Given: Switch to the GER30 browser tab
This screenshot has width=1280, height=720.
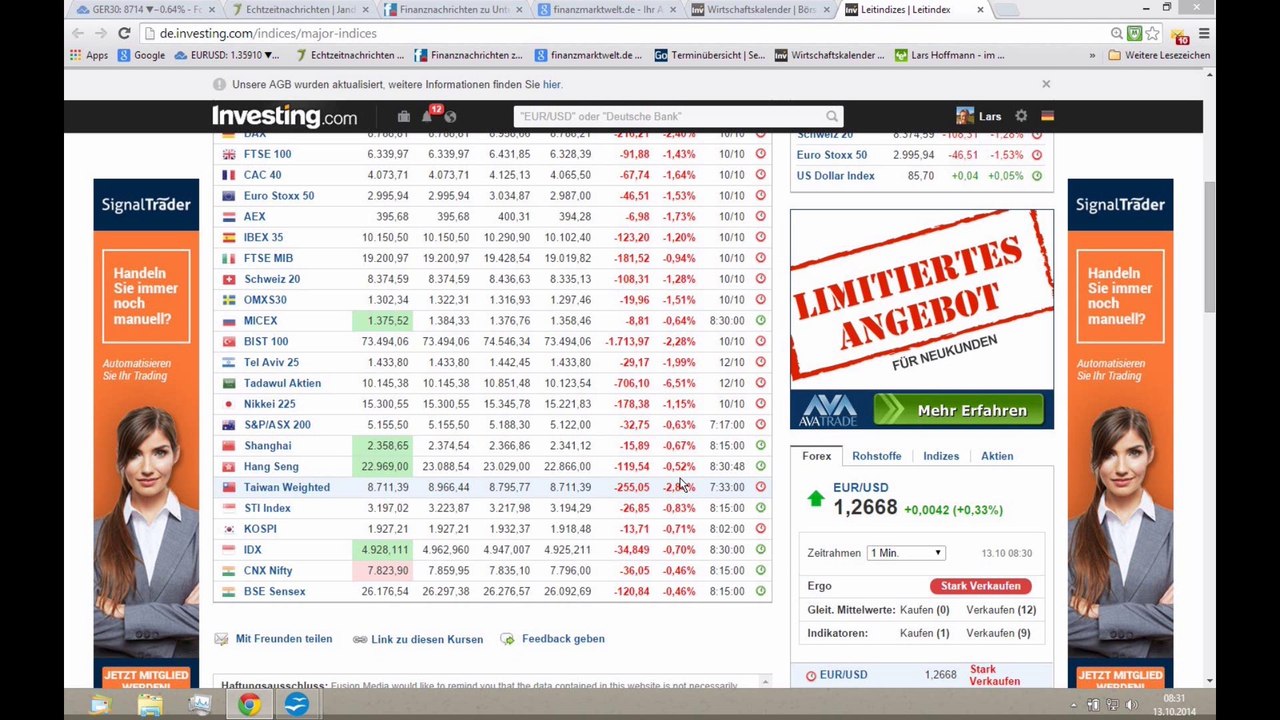Looking at the screenshot, I should click(x=145, y=10).
